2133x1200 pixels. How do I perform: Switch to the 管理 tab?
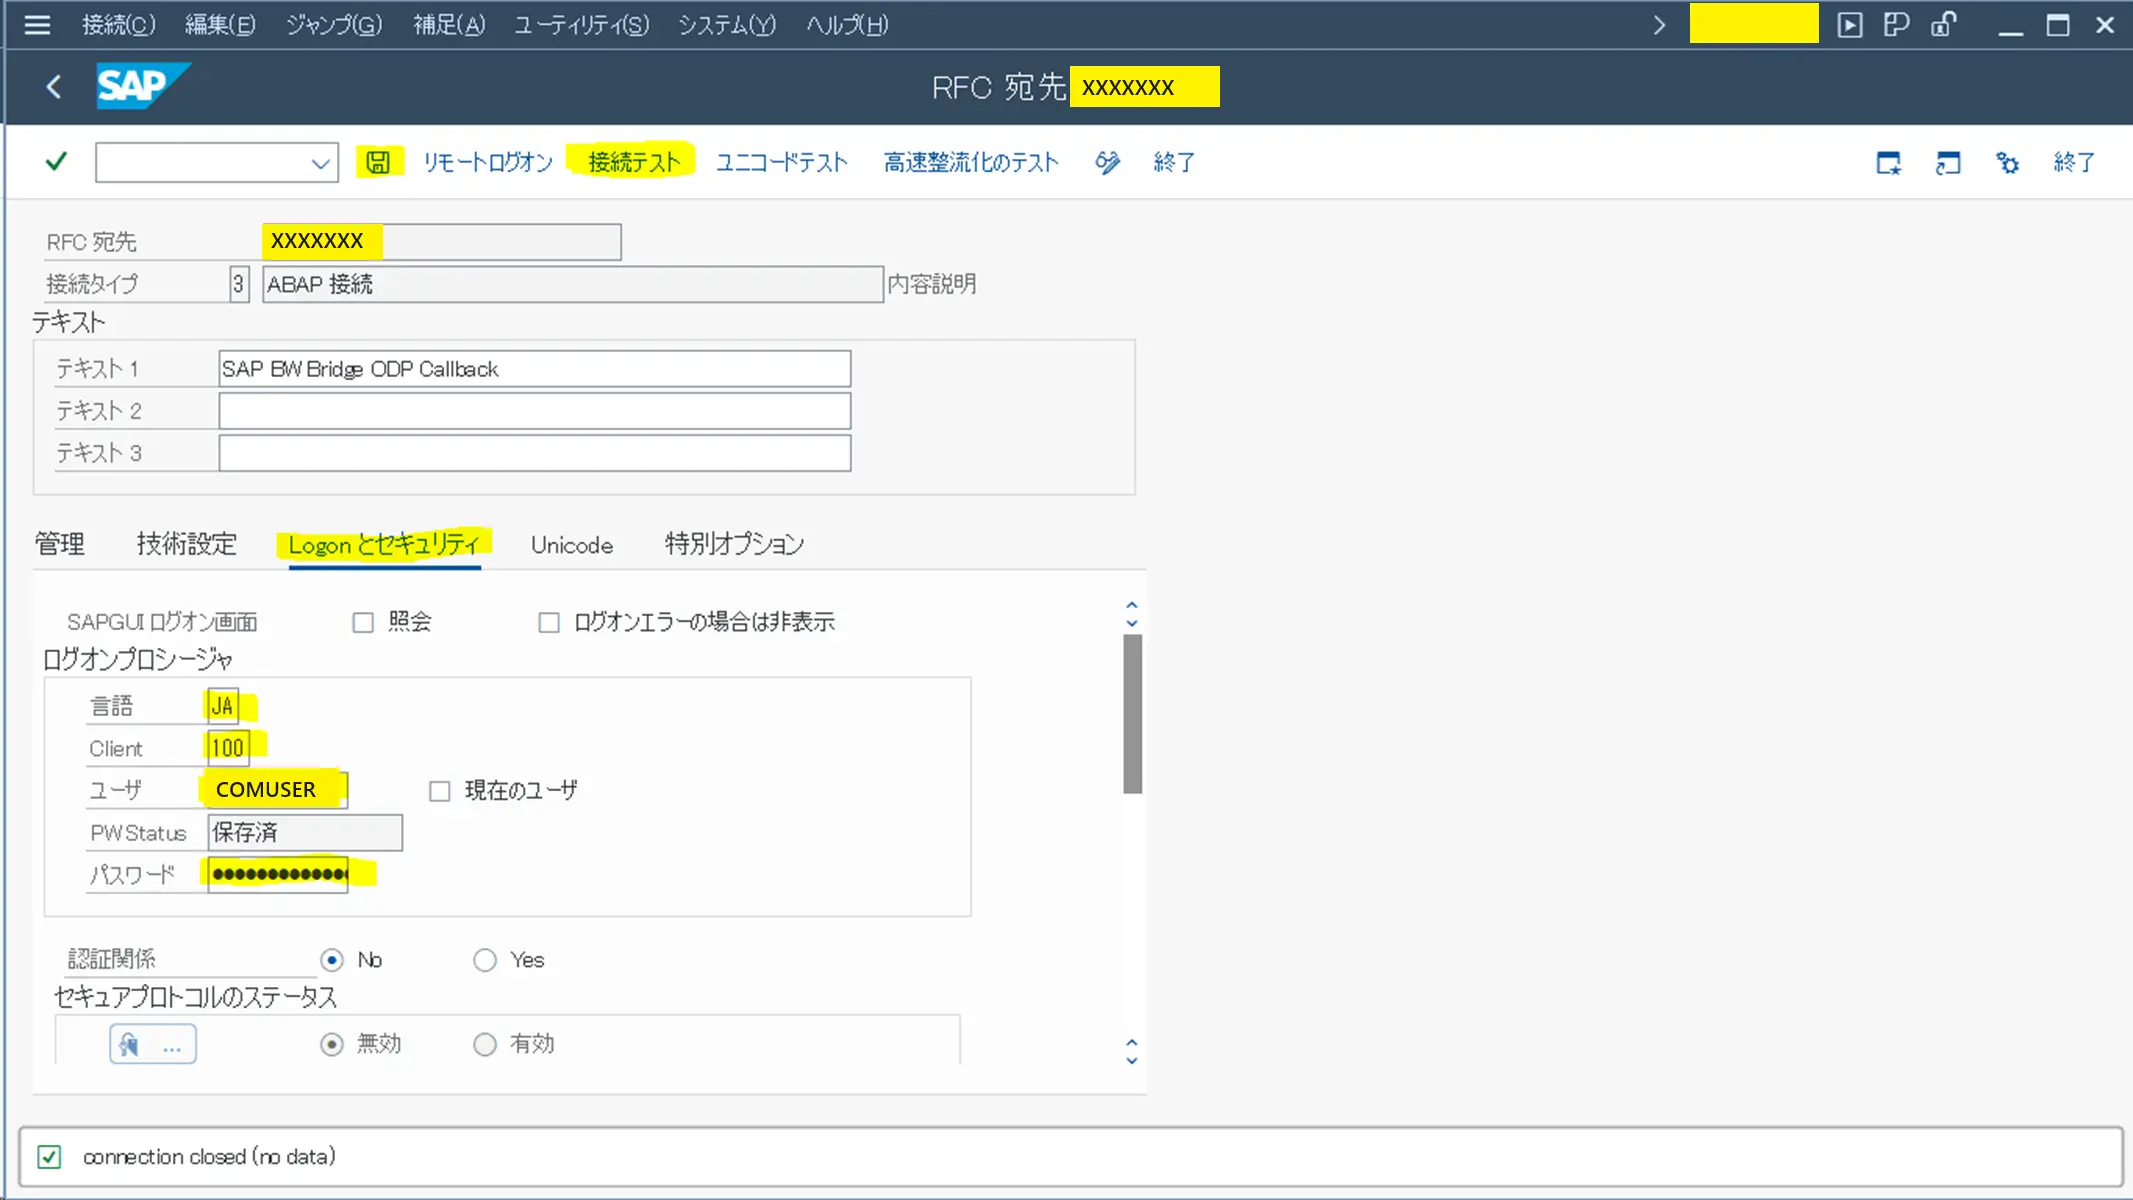tap(60, 544)
